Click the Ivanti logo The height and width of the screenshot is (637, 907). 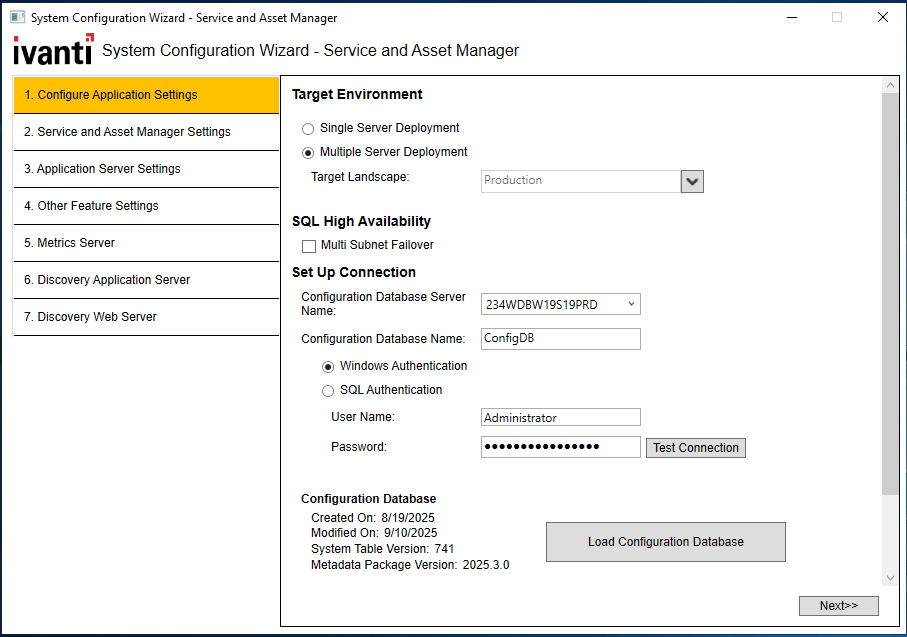coord(53,49)
